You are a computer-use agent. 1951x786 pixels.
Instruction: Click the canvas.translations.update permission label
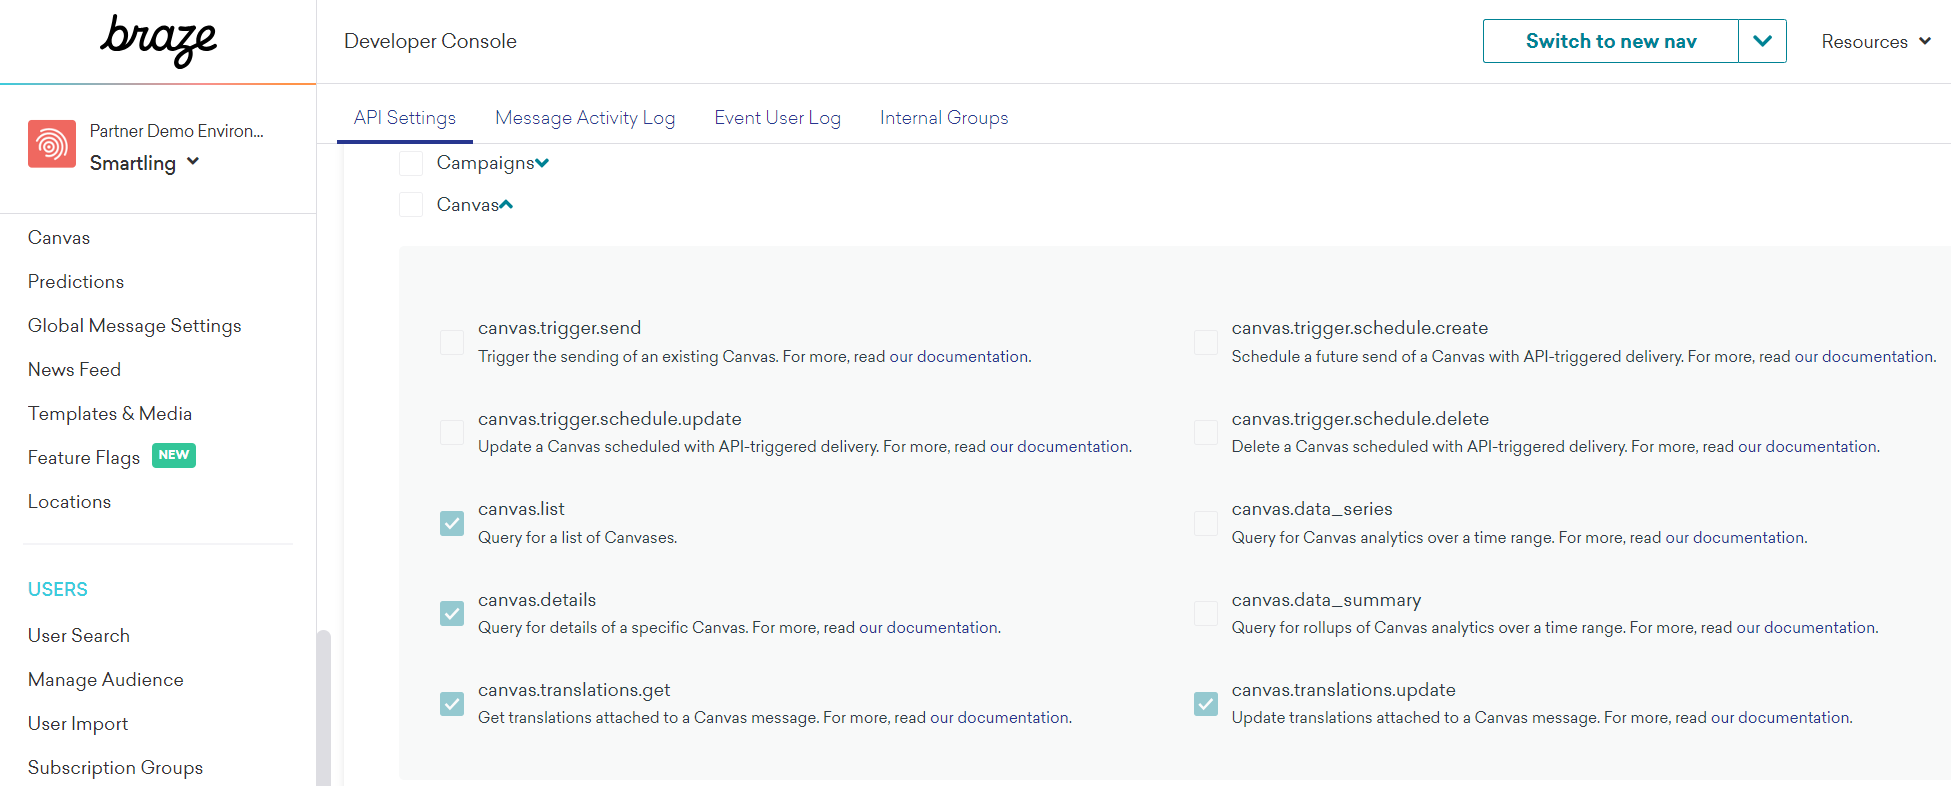tap(1343, 690)
